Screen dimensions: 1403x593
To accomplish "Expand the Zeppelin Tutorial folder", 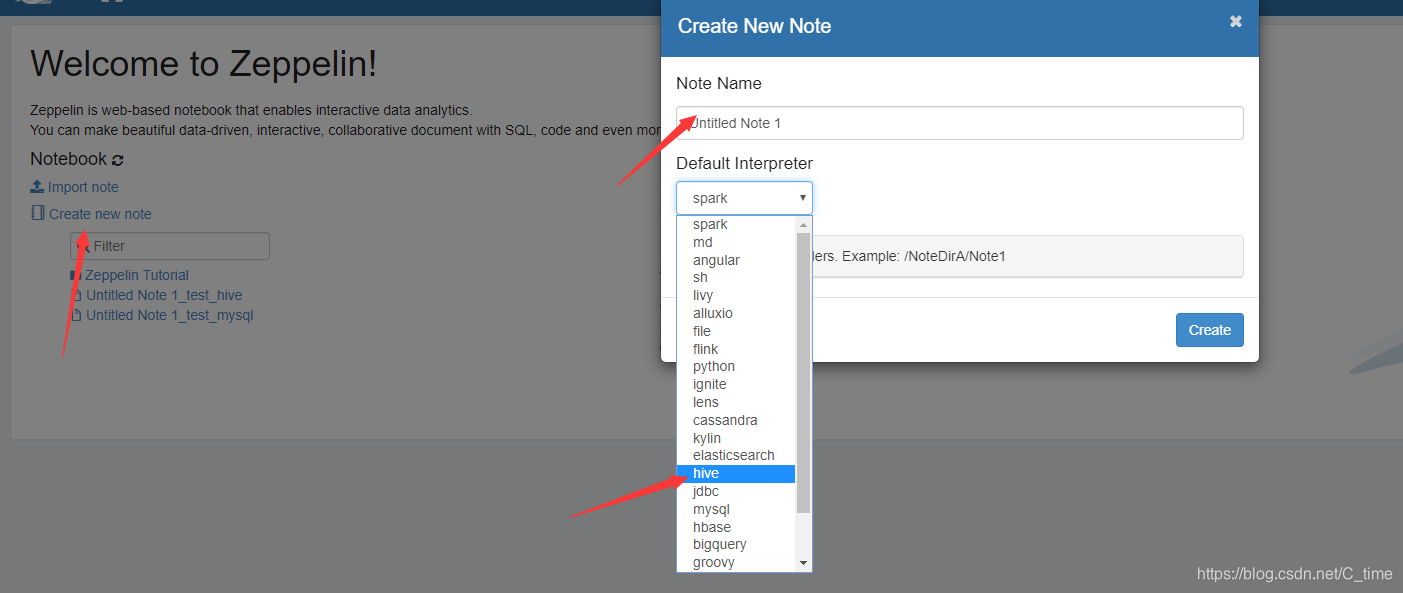I will click(x=137, y=275).
